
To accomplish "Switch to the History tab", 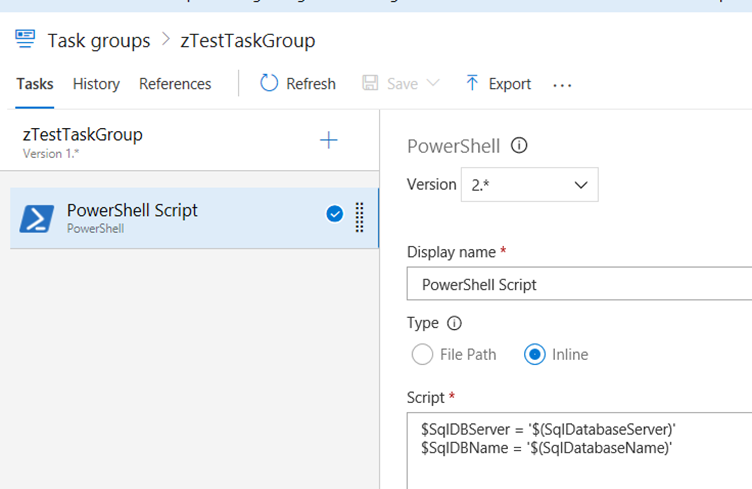I will [96, 84].
